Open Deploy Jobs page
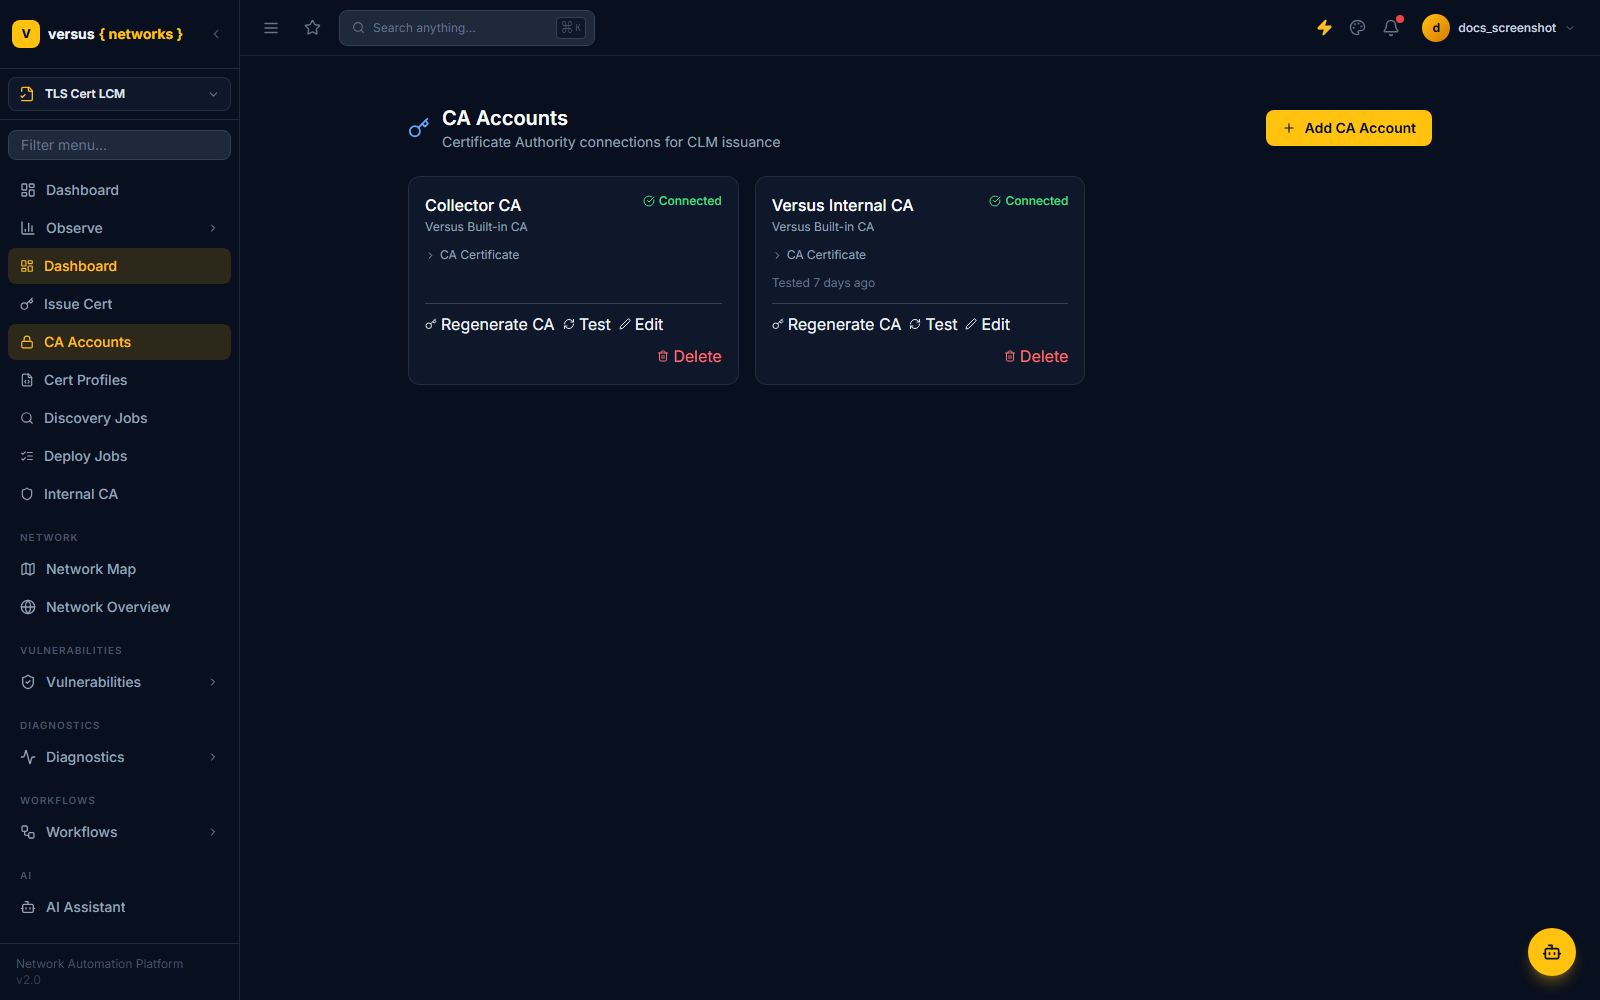 120,456
